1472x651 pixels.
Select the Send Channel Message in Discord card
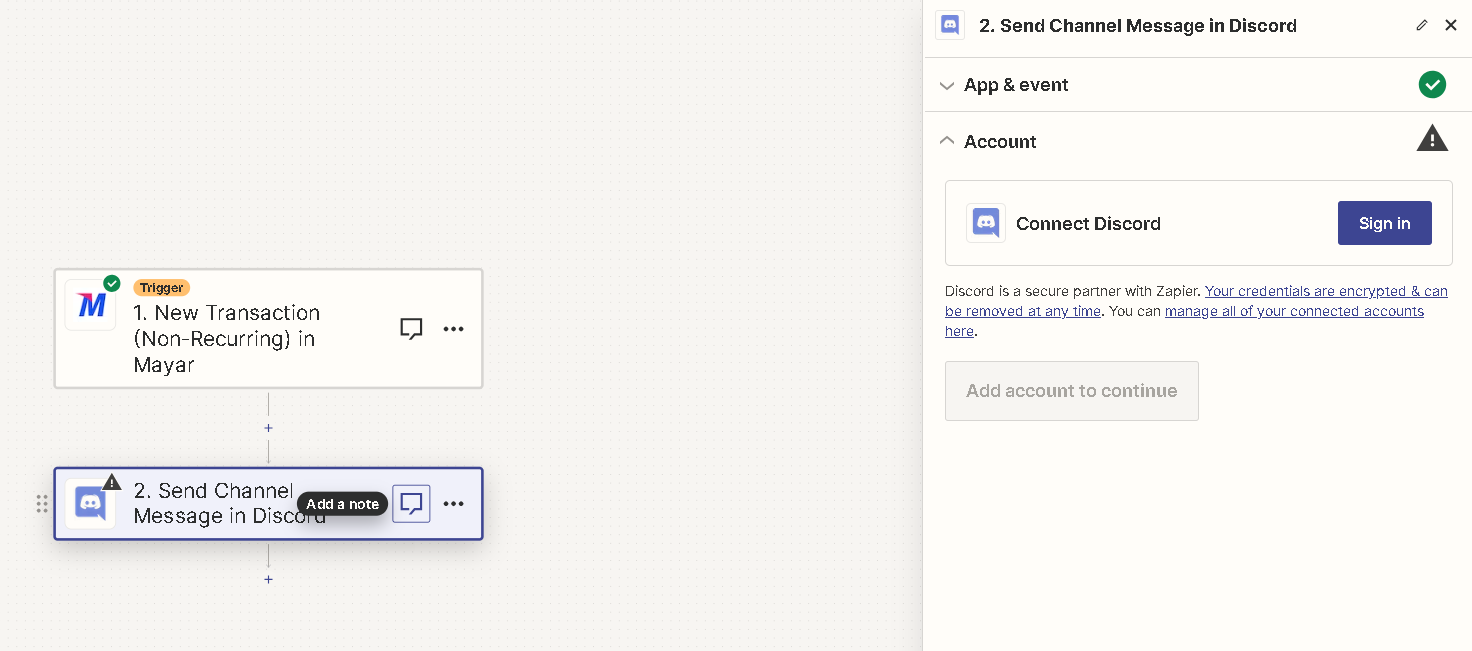coord(268,504)
